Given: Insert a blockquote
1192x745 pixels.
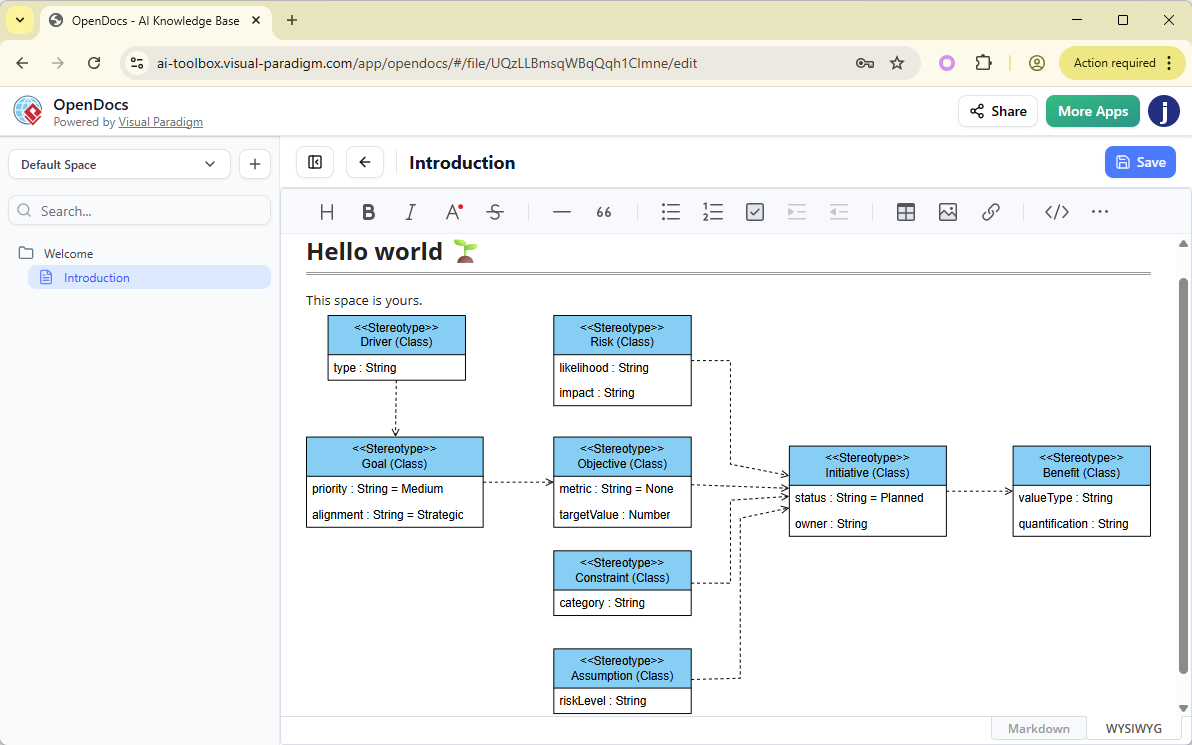Looking at the screenshot, I should 603,211.
